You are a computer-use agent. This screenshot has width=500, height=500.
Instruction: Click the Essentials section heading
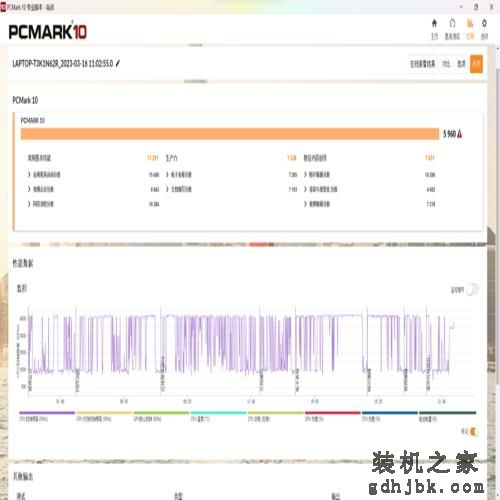tap(39, 158)
